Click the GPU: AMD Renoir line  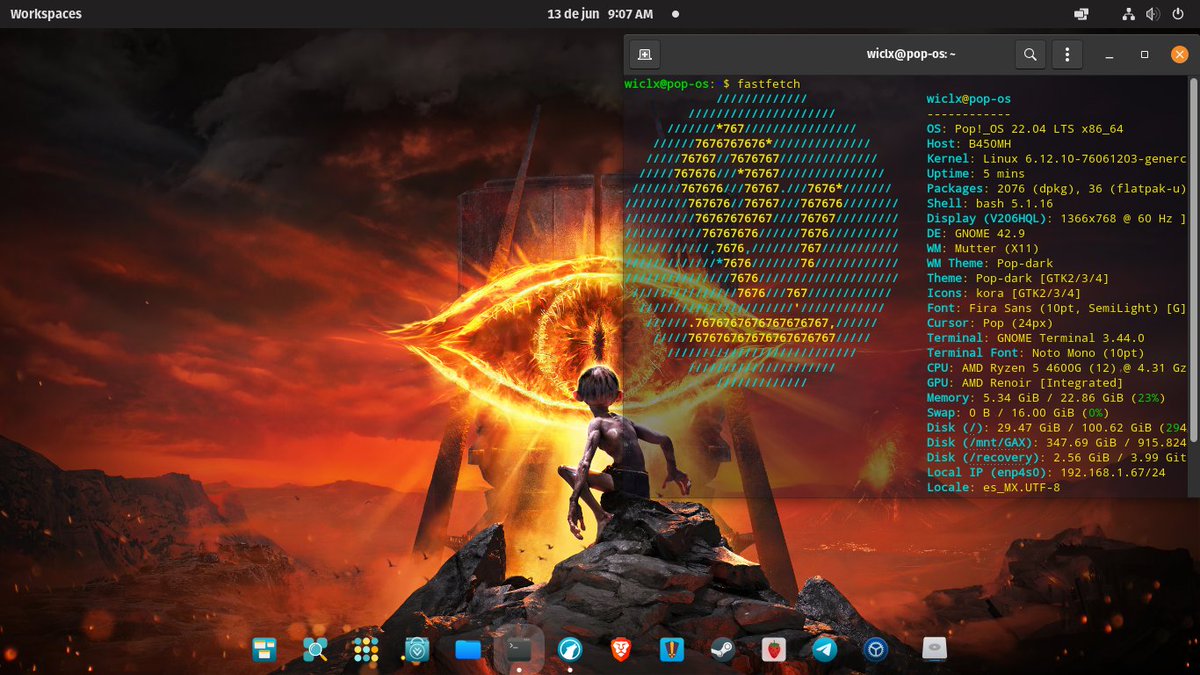coord(1025,383)
